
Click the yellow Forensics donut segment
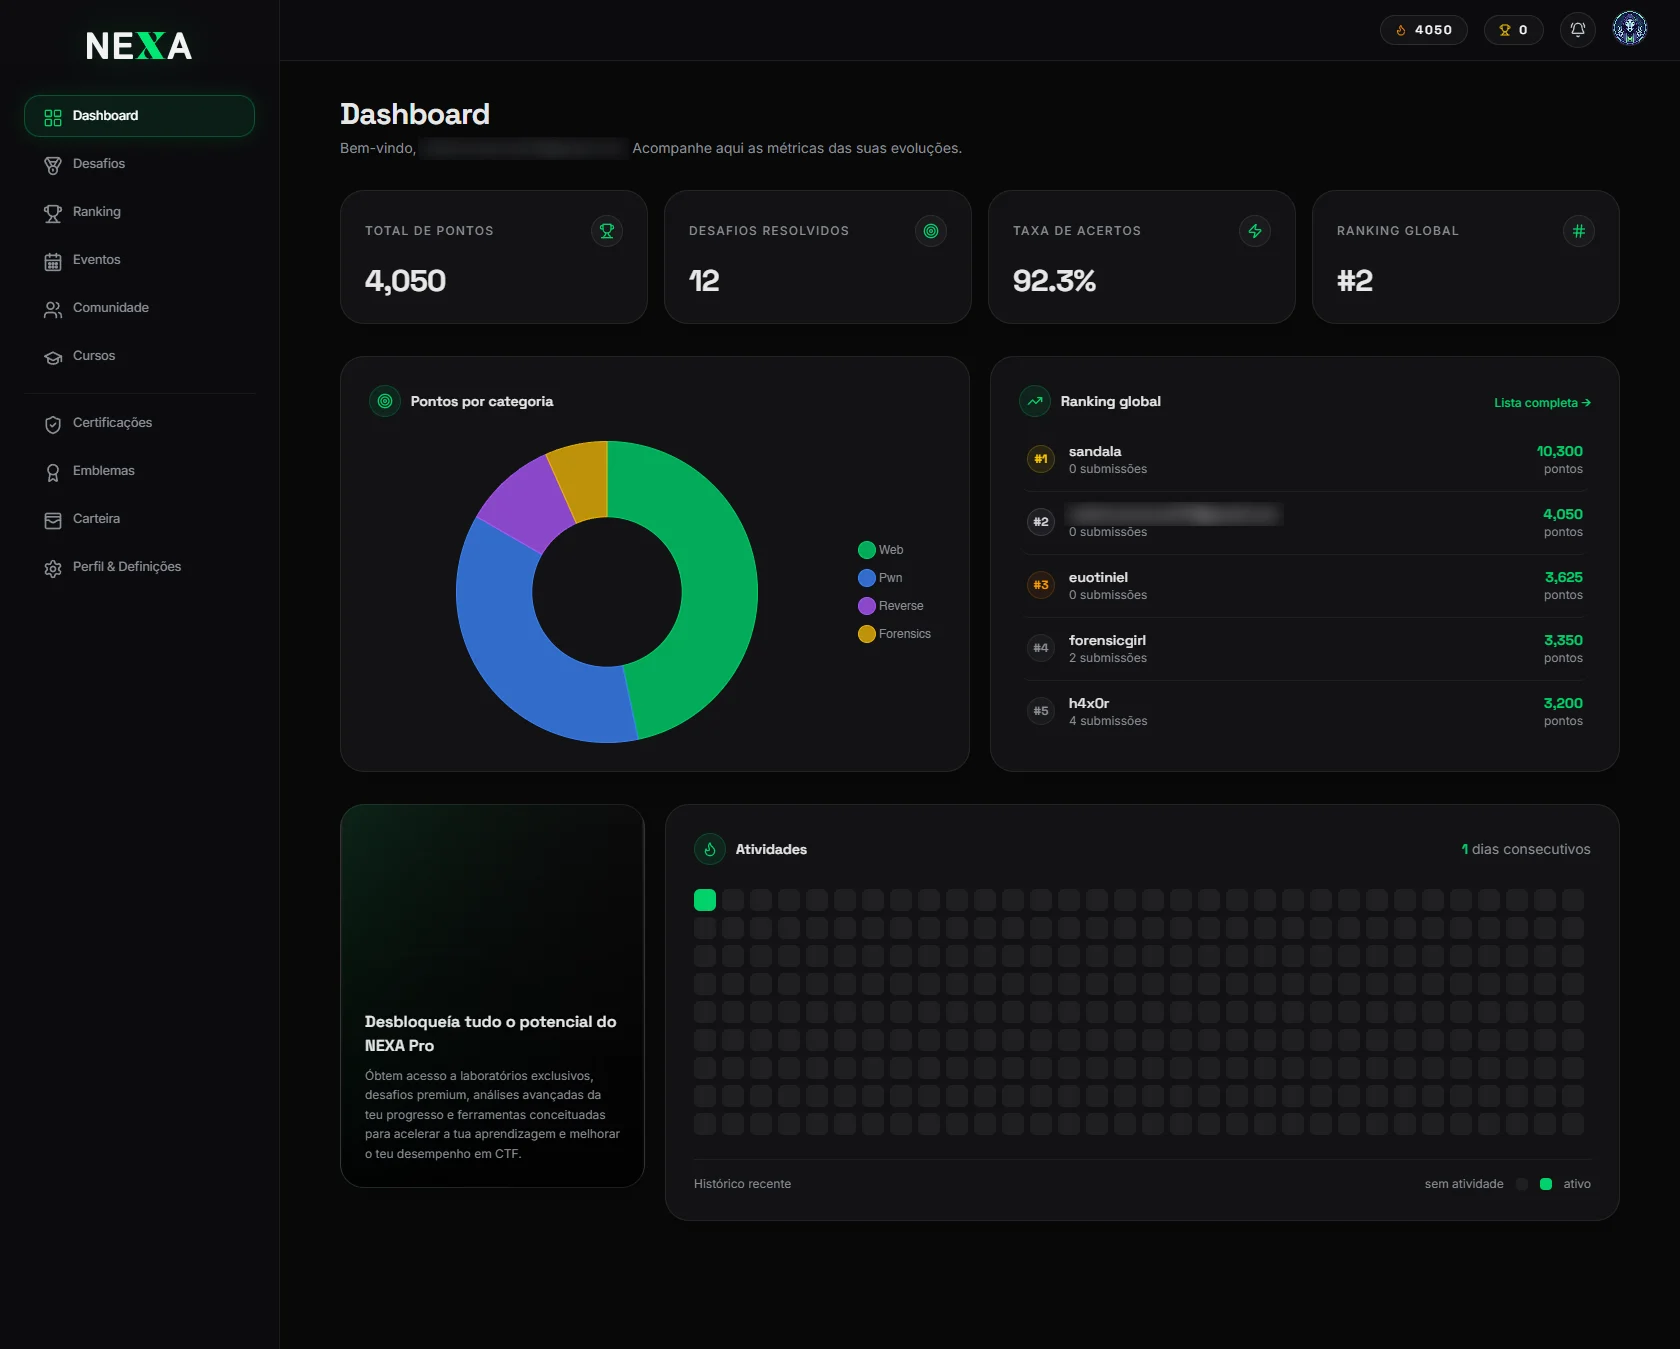coord(584,481)
